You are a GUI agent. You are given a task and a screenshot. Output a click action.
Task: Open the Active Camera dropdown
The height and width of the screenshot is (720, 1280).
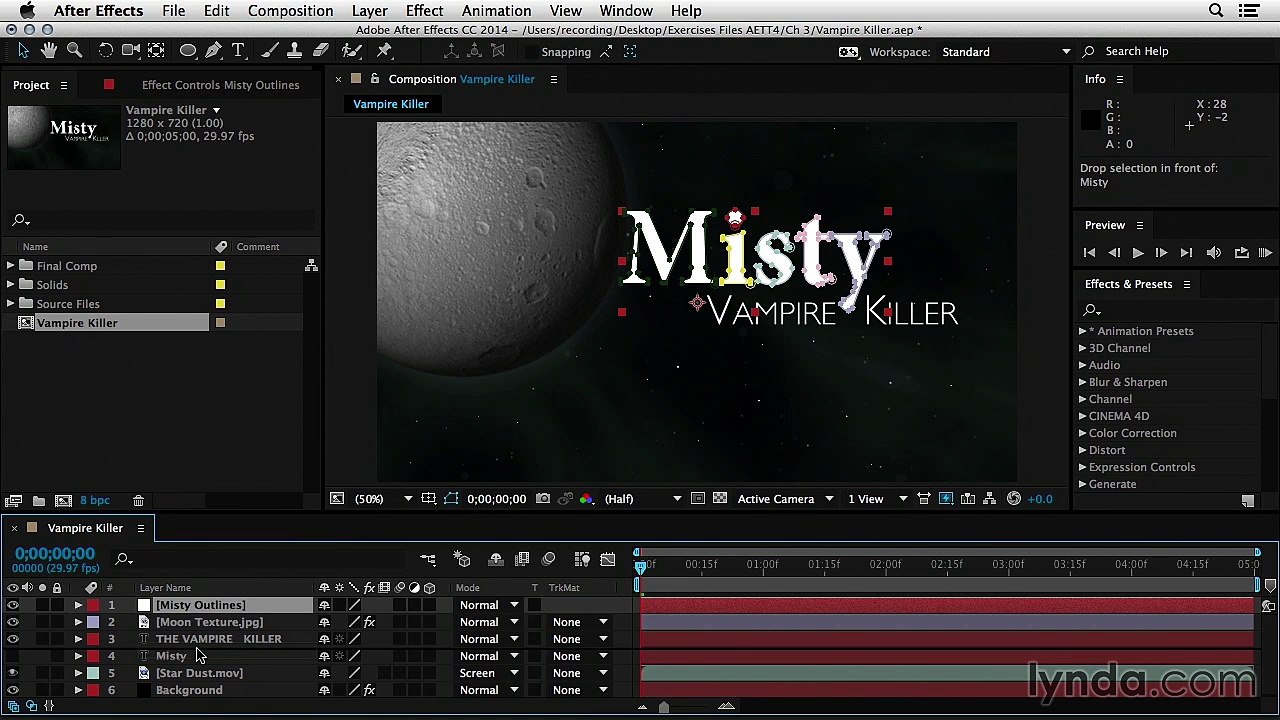pos(785,499)
